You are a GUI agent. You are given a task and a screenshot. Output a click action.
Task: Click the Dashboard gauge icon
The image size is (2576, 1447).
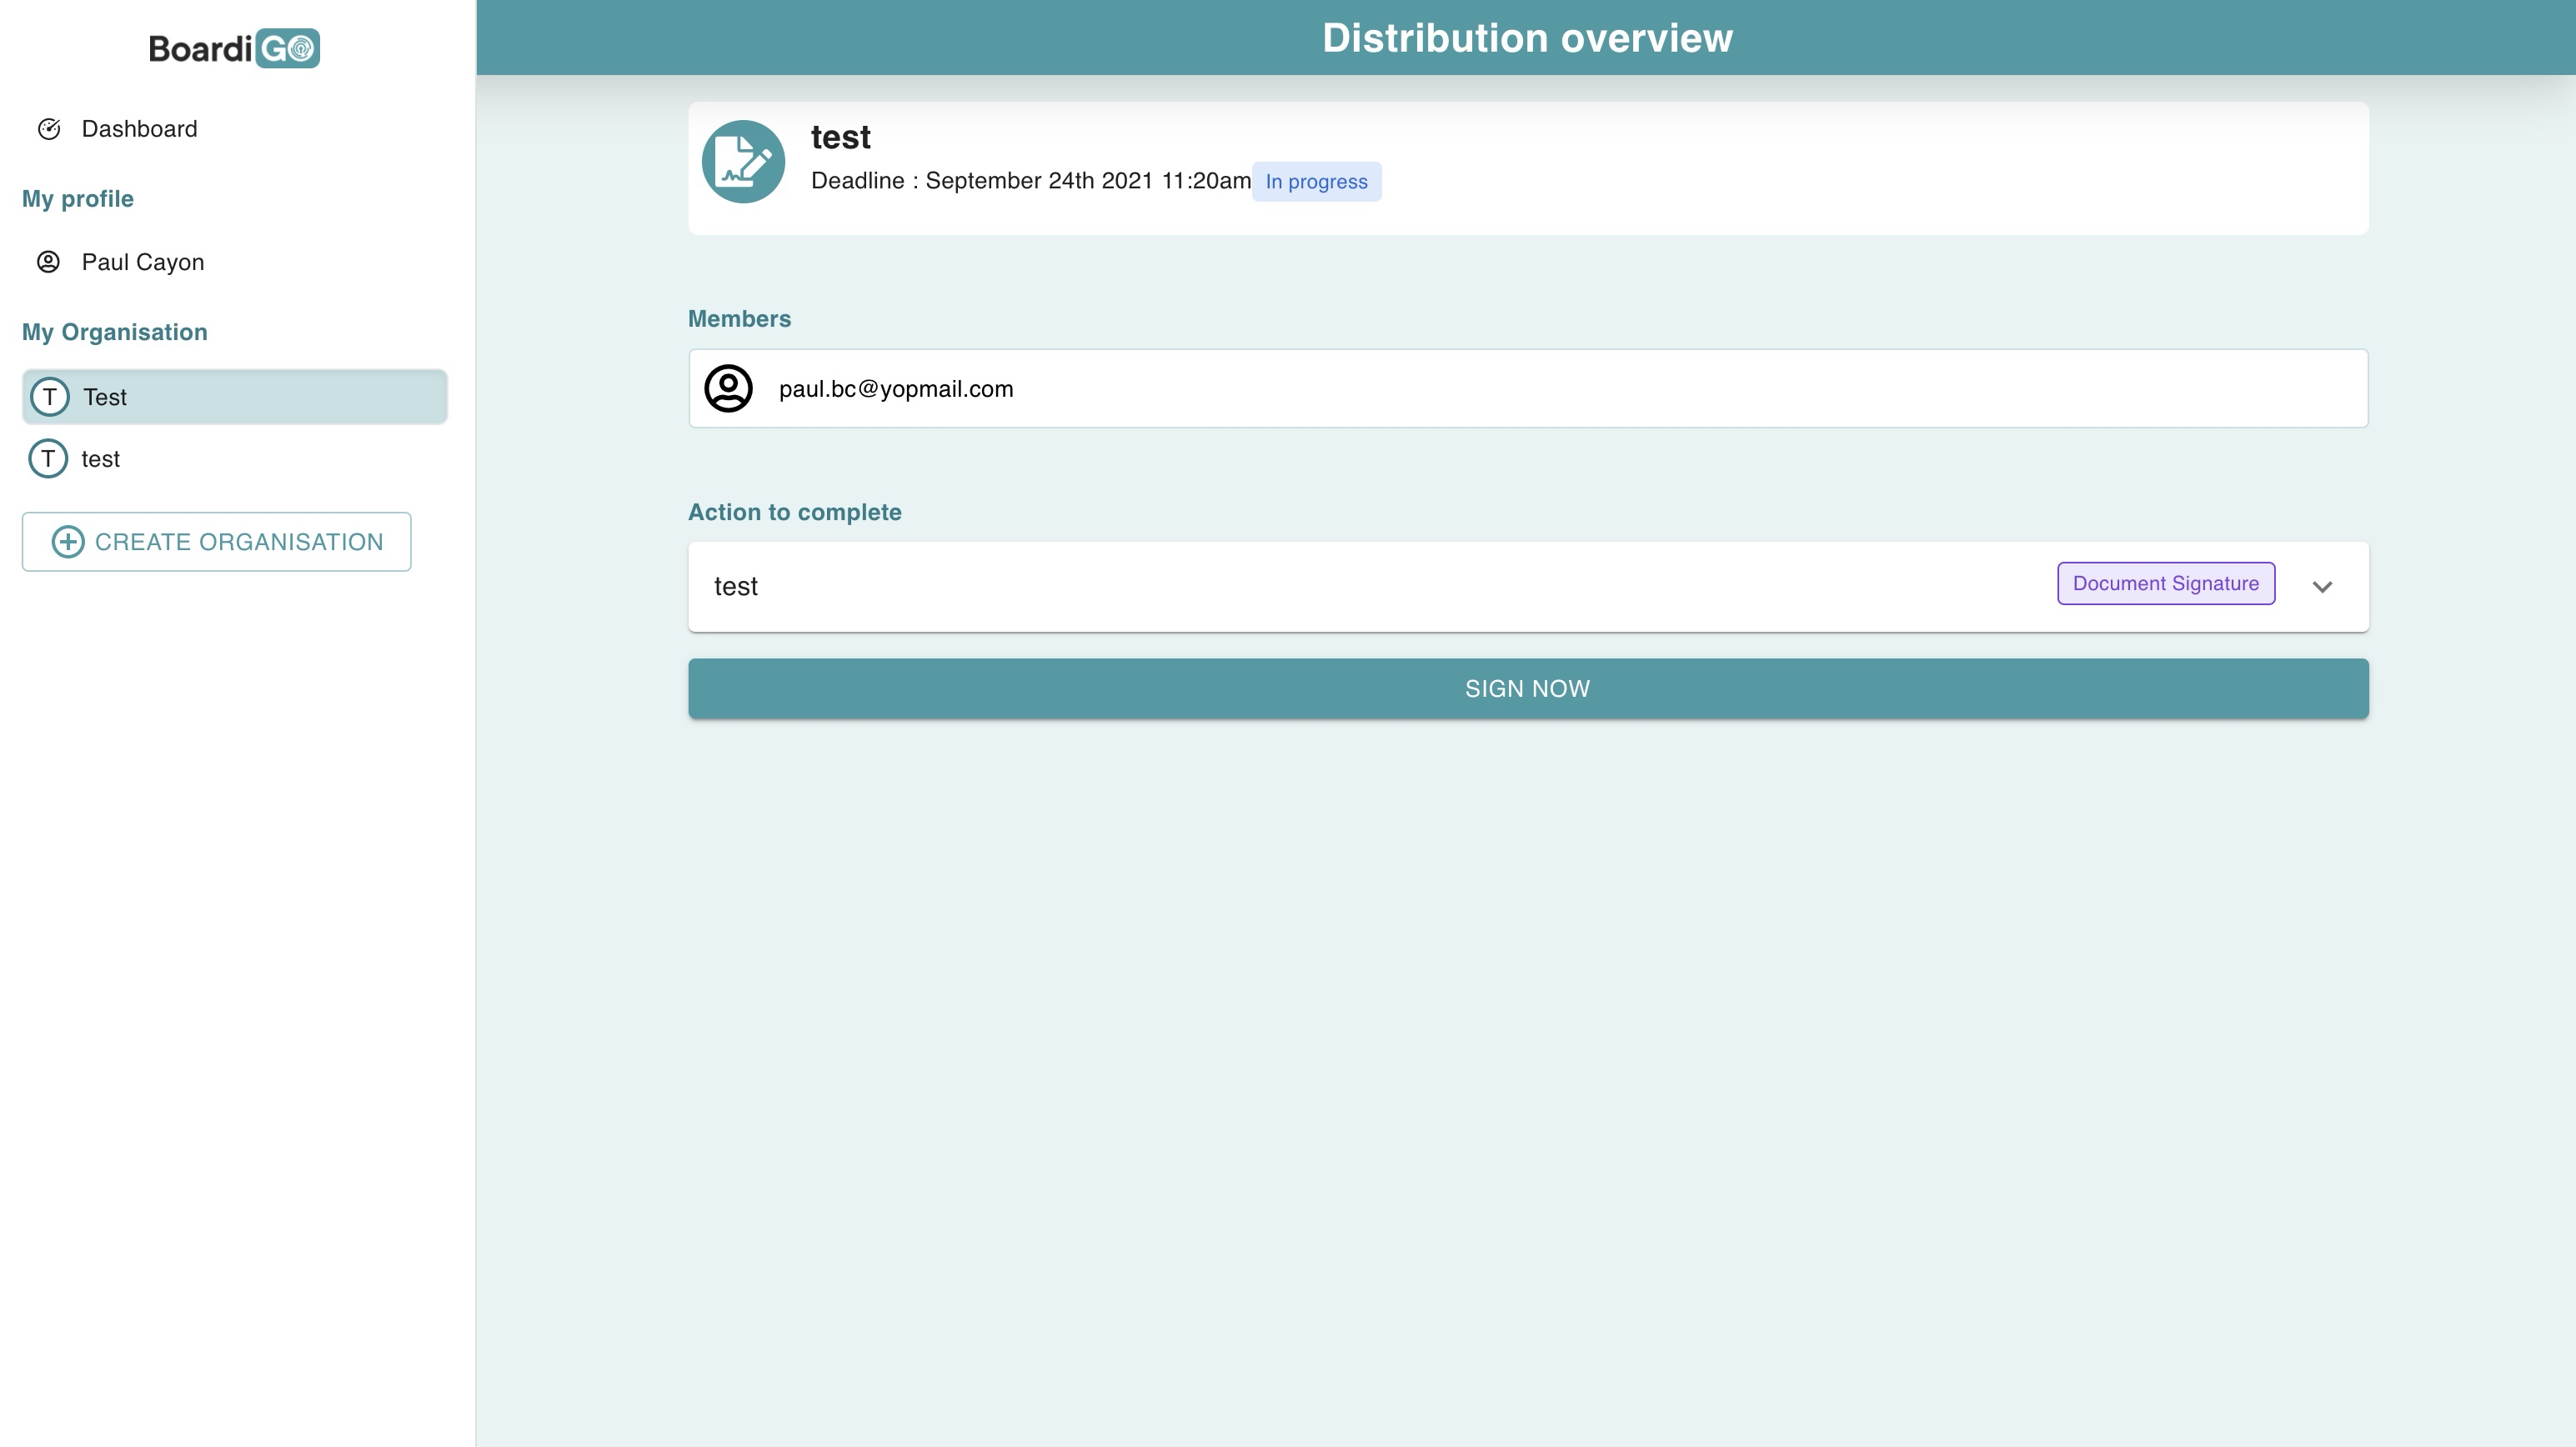click(x=49, y=129)
